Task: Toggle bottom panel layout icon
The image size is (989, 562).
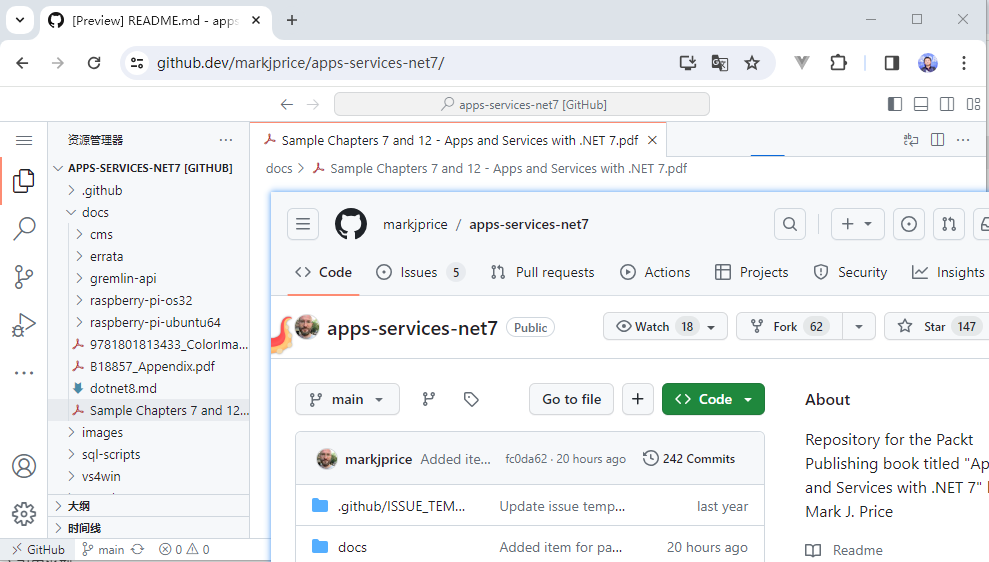Action: [921, 104]
